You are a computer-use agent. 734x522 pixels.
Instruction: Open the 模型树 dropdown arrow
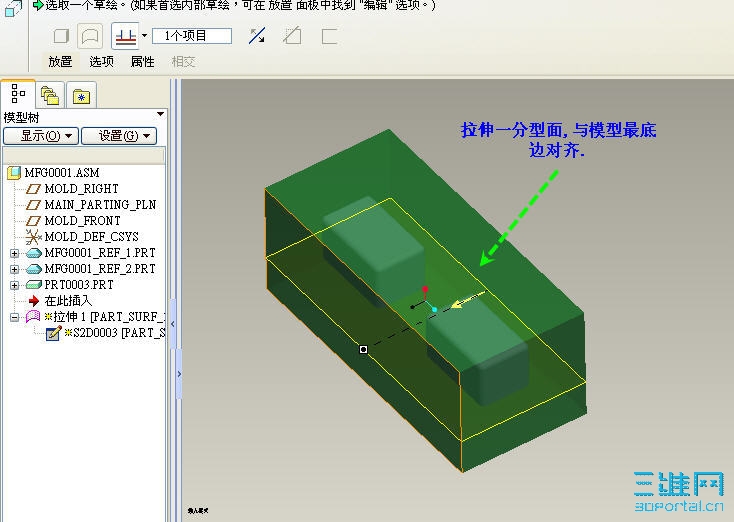(161, 114)
